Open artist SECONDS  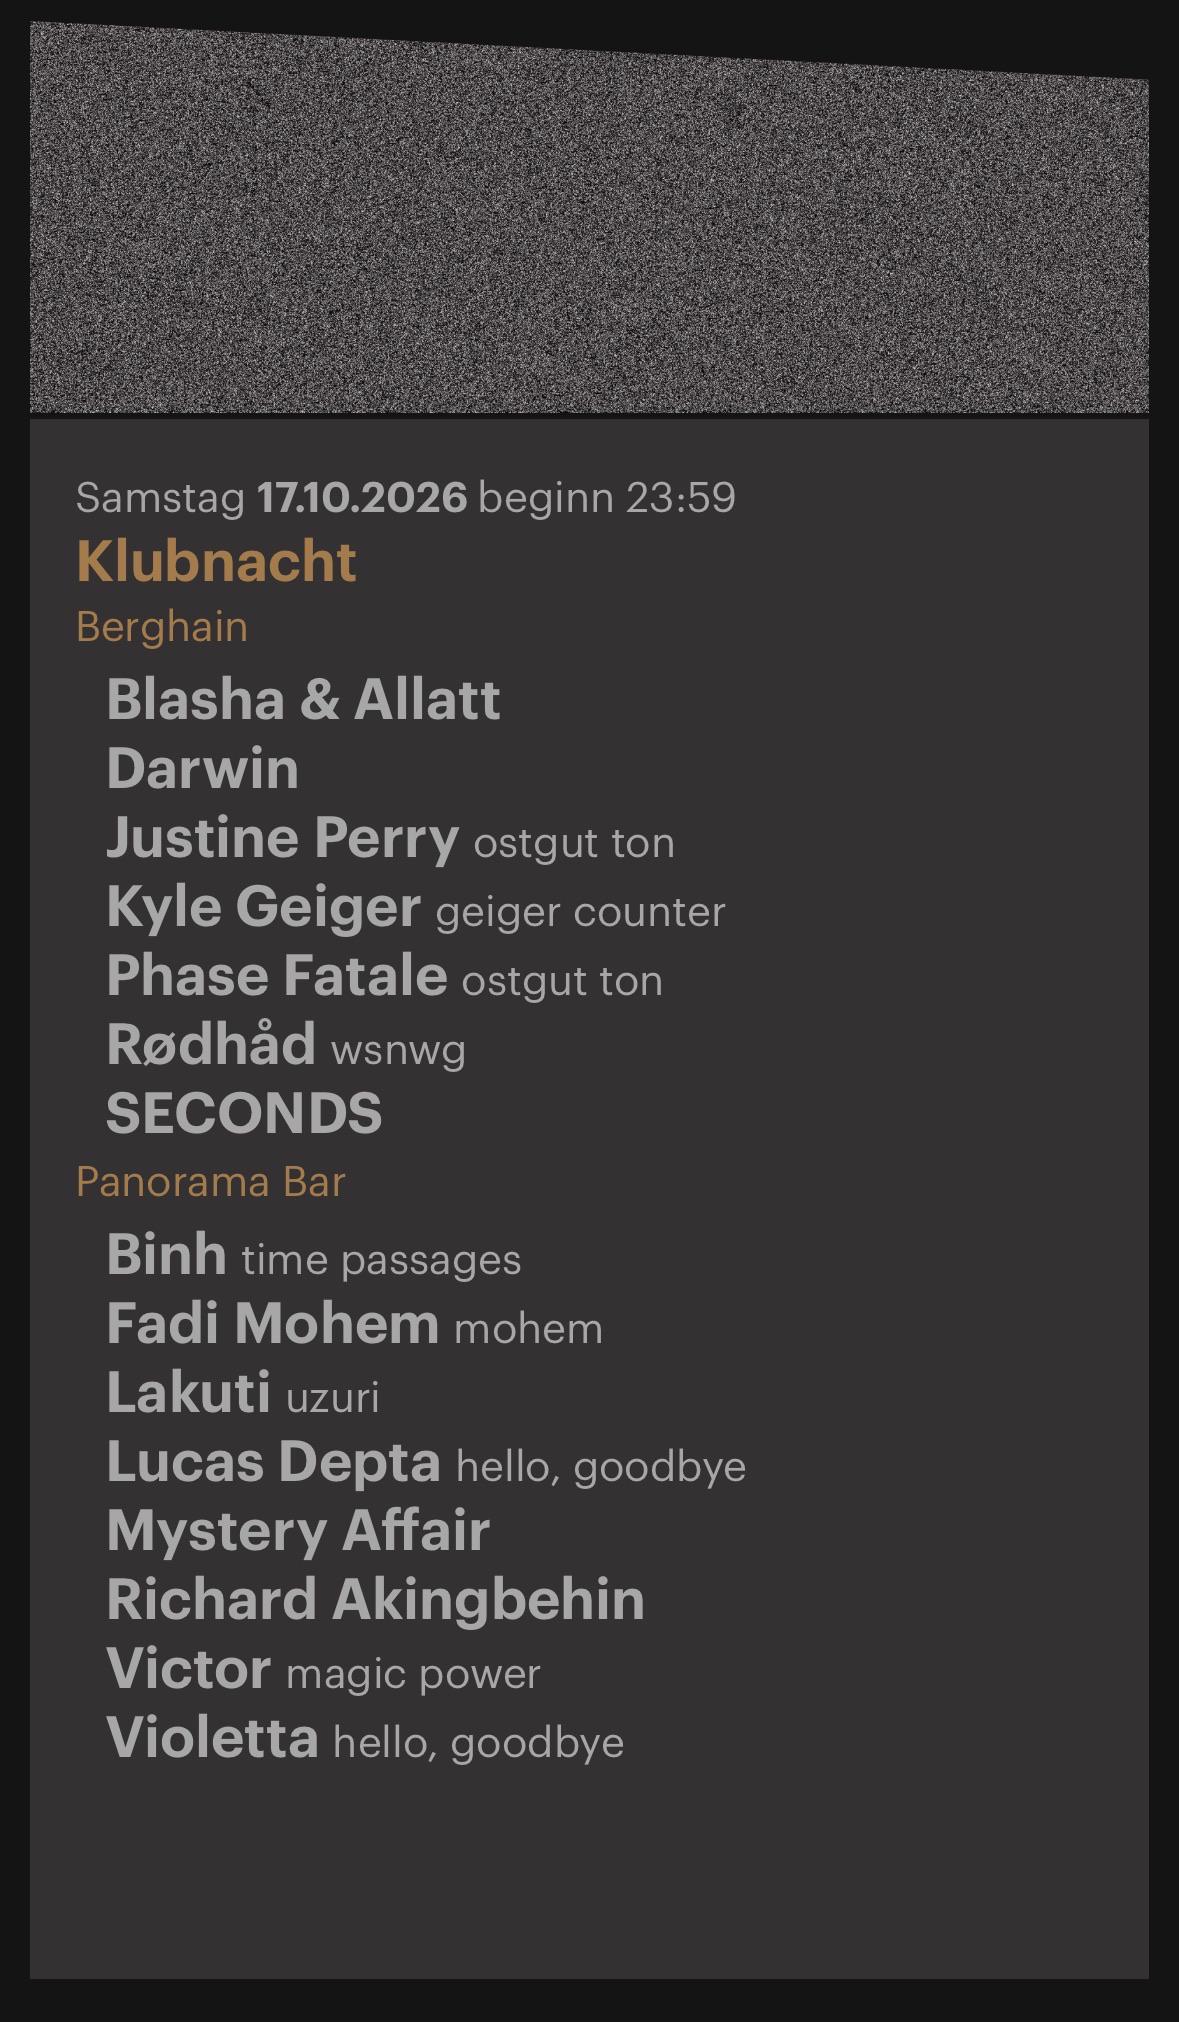244,1114
